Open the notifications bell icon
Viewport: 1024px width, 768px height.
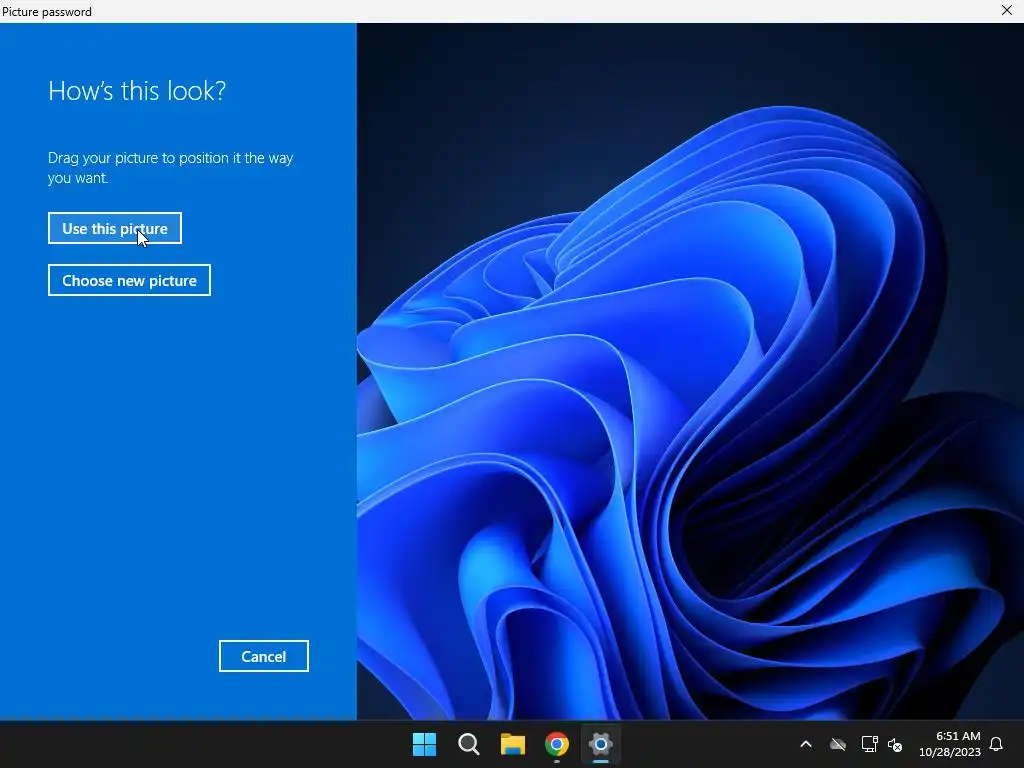click(996, 744)
